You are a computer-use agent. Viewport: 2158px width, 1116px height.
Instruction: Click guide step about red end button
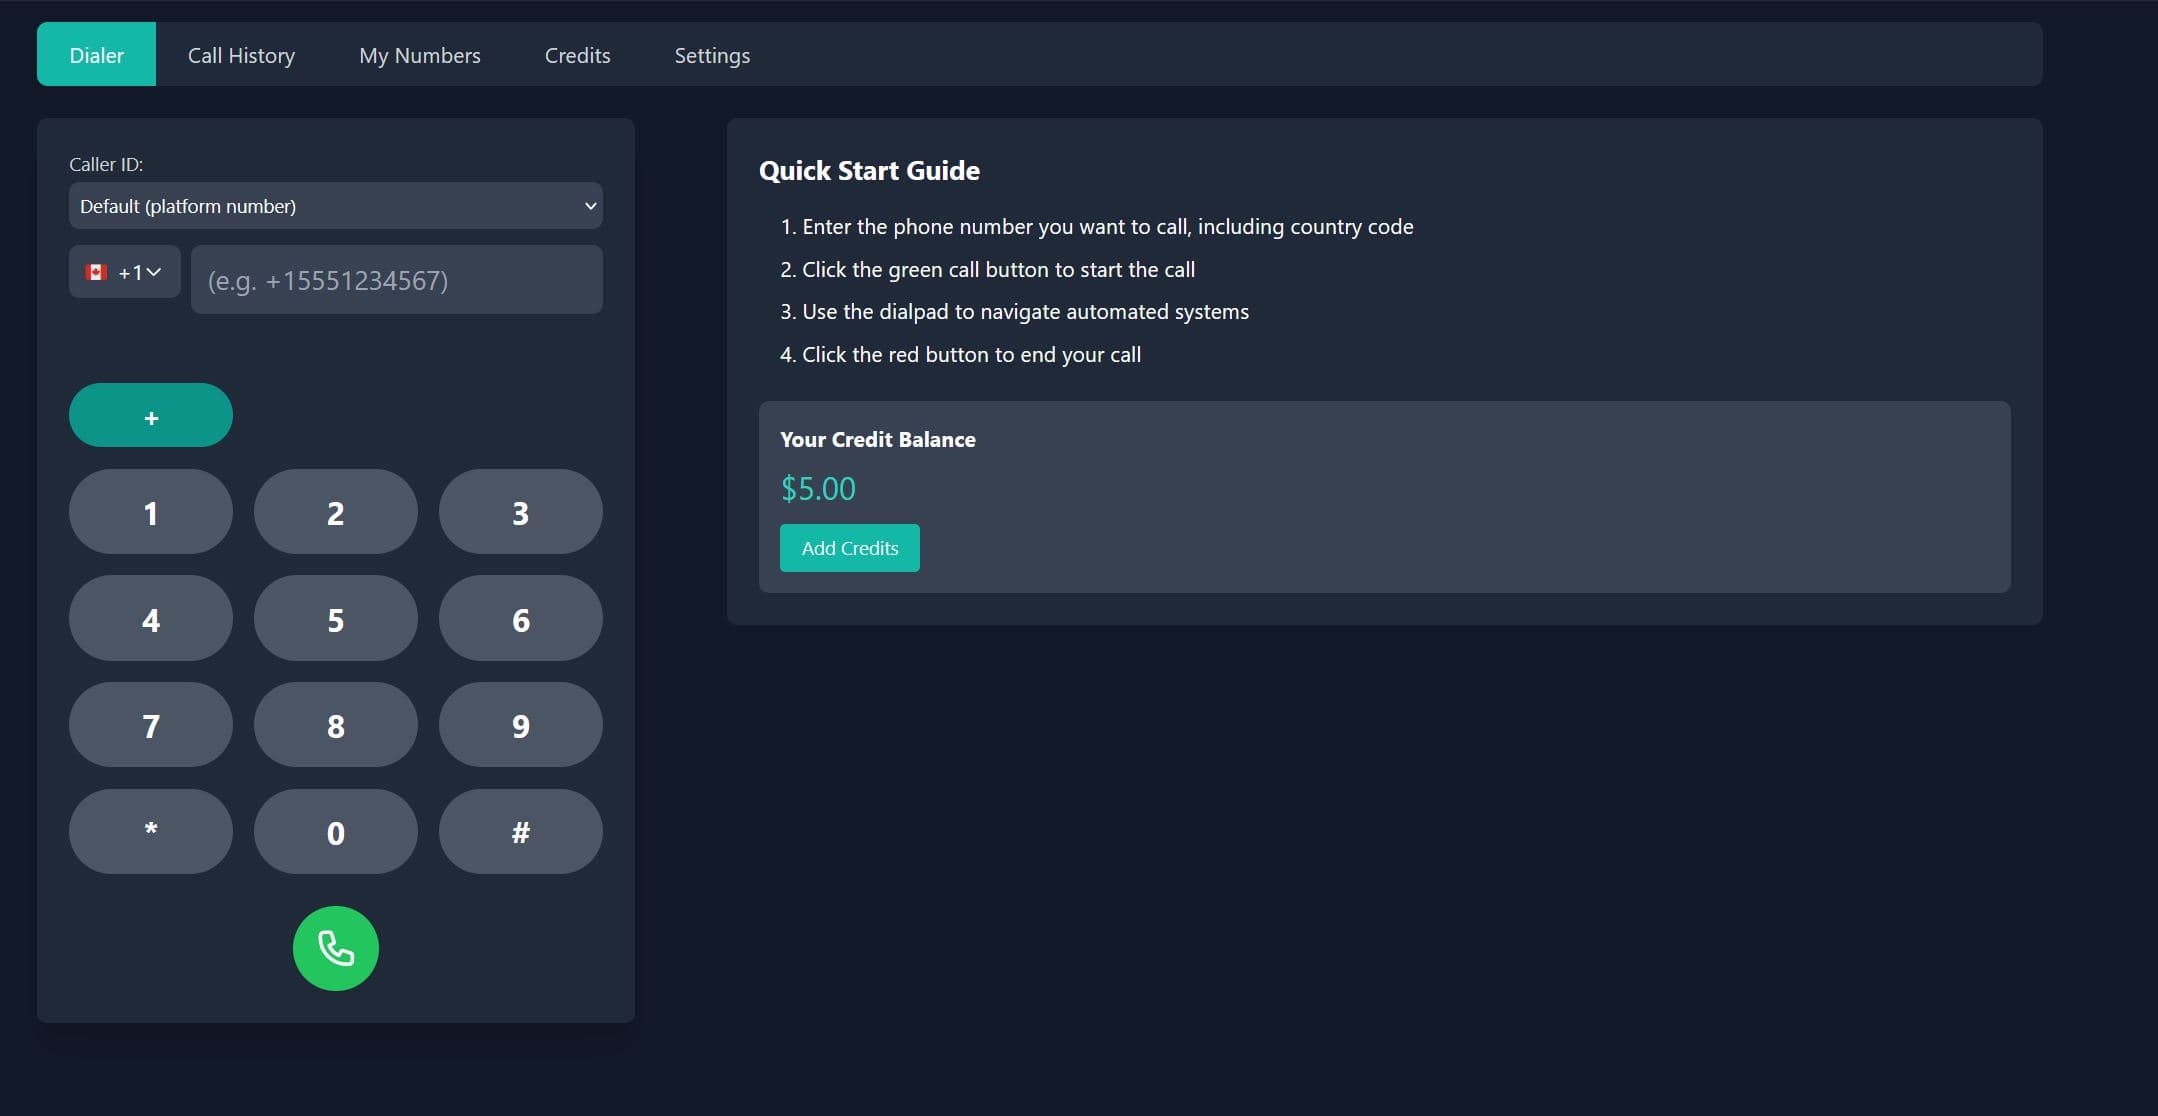point(960,355)
